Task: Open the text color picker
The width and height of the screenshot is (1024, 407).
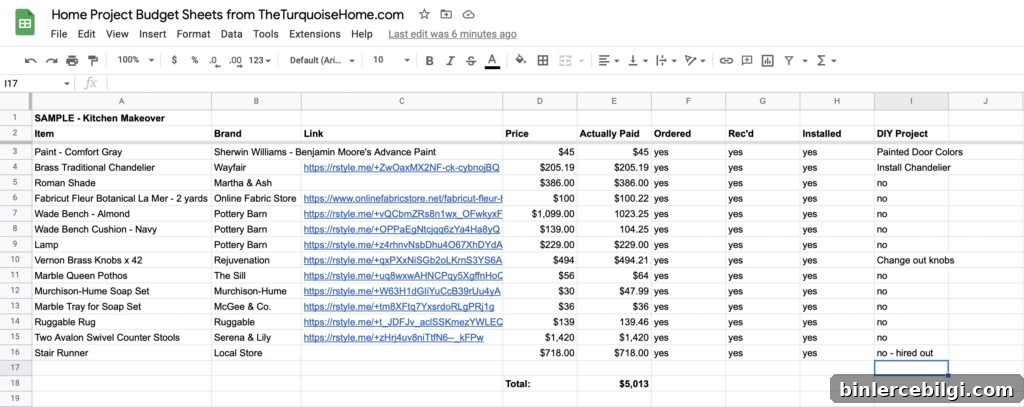Action: coord(492,61)
